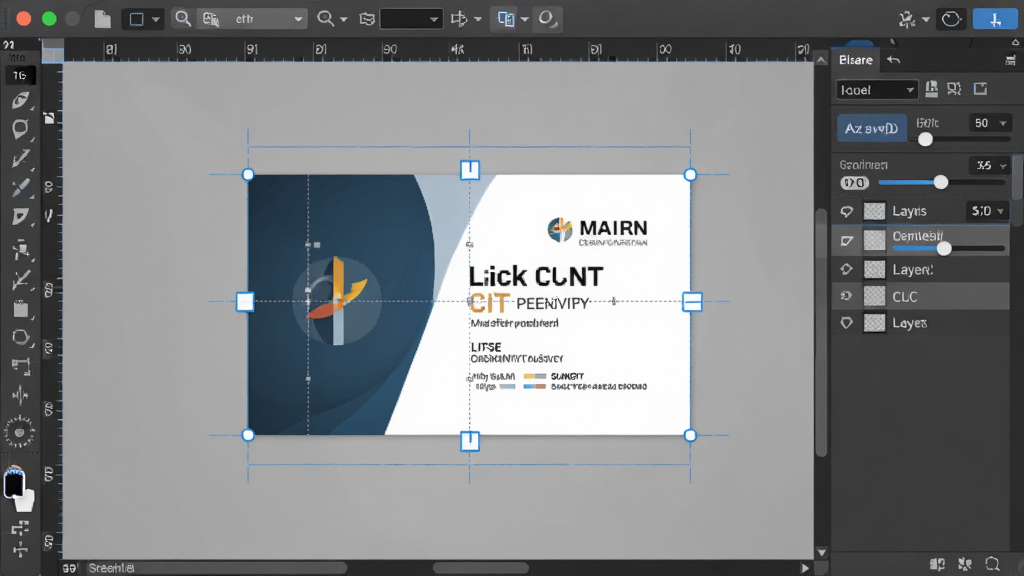Select the CLC layer row
This screenshot has height=576, width=1024.
921,296
